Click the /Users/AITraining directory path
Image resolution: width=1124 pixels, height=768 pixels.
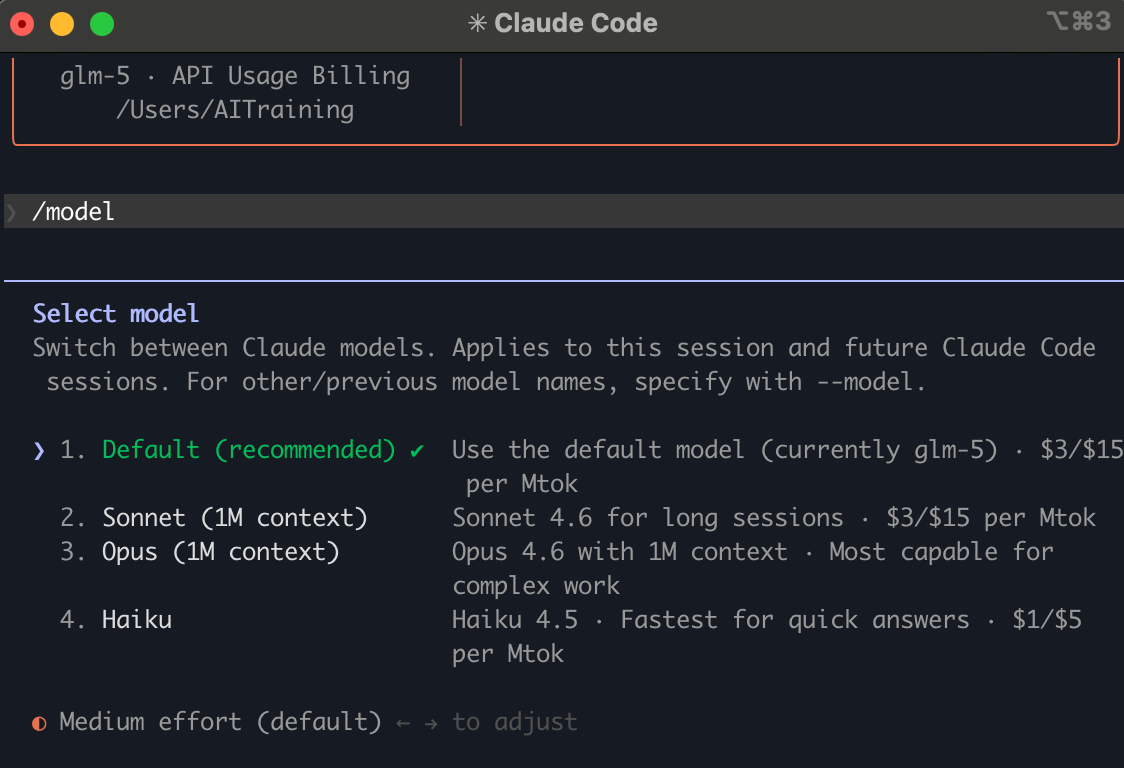coord(235,110)
